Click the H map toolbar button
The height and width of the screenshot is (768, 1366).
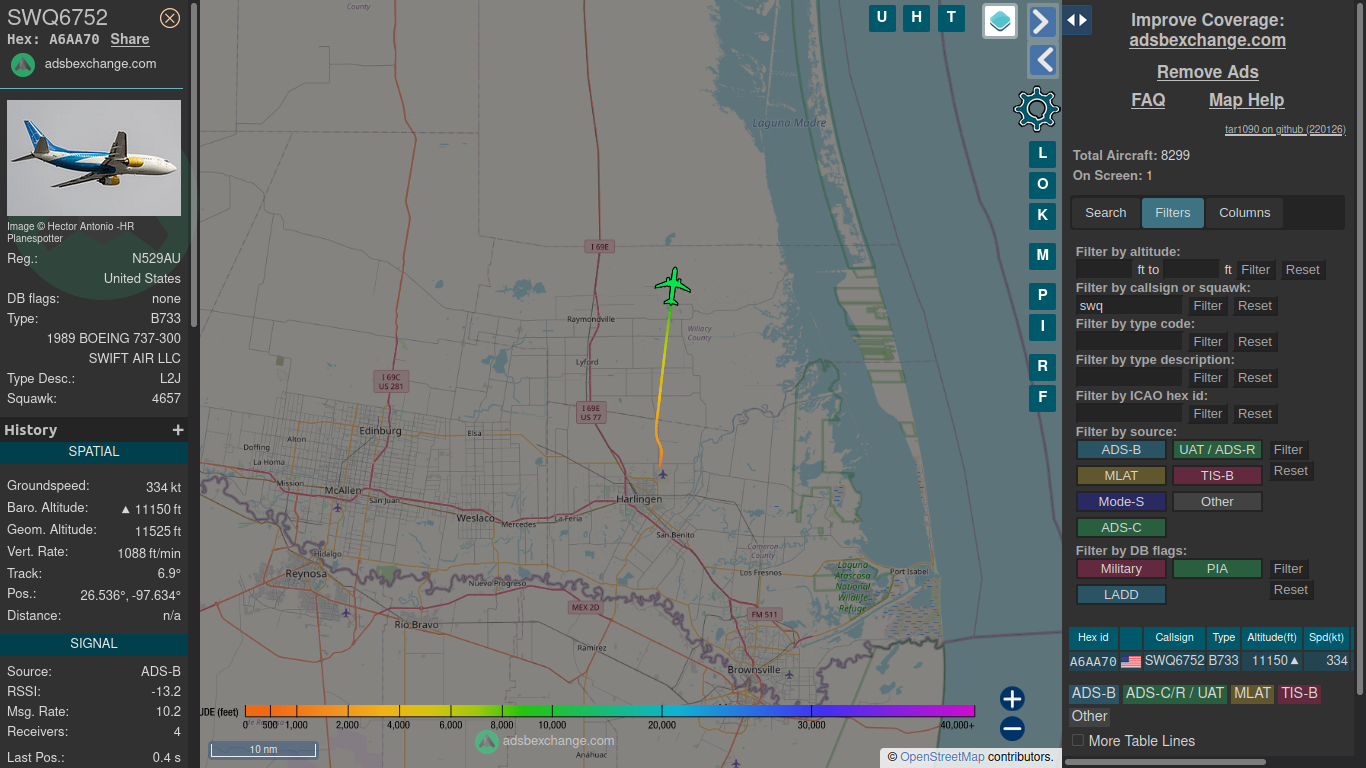pyautogui.click(x=916, y=17)
